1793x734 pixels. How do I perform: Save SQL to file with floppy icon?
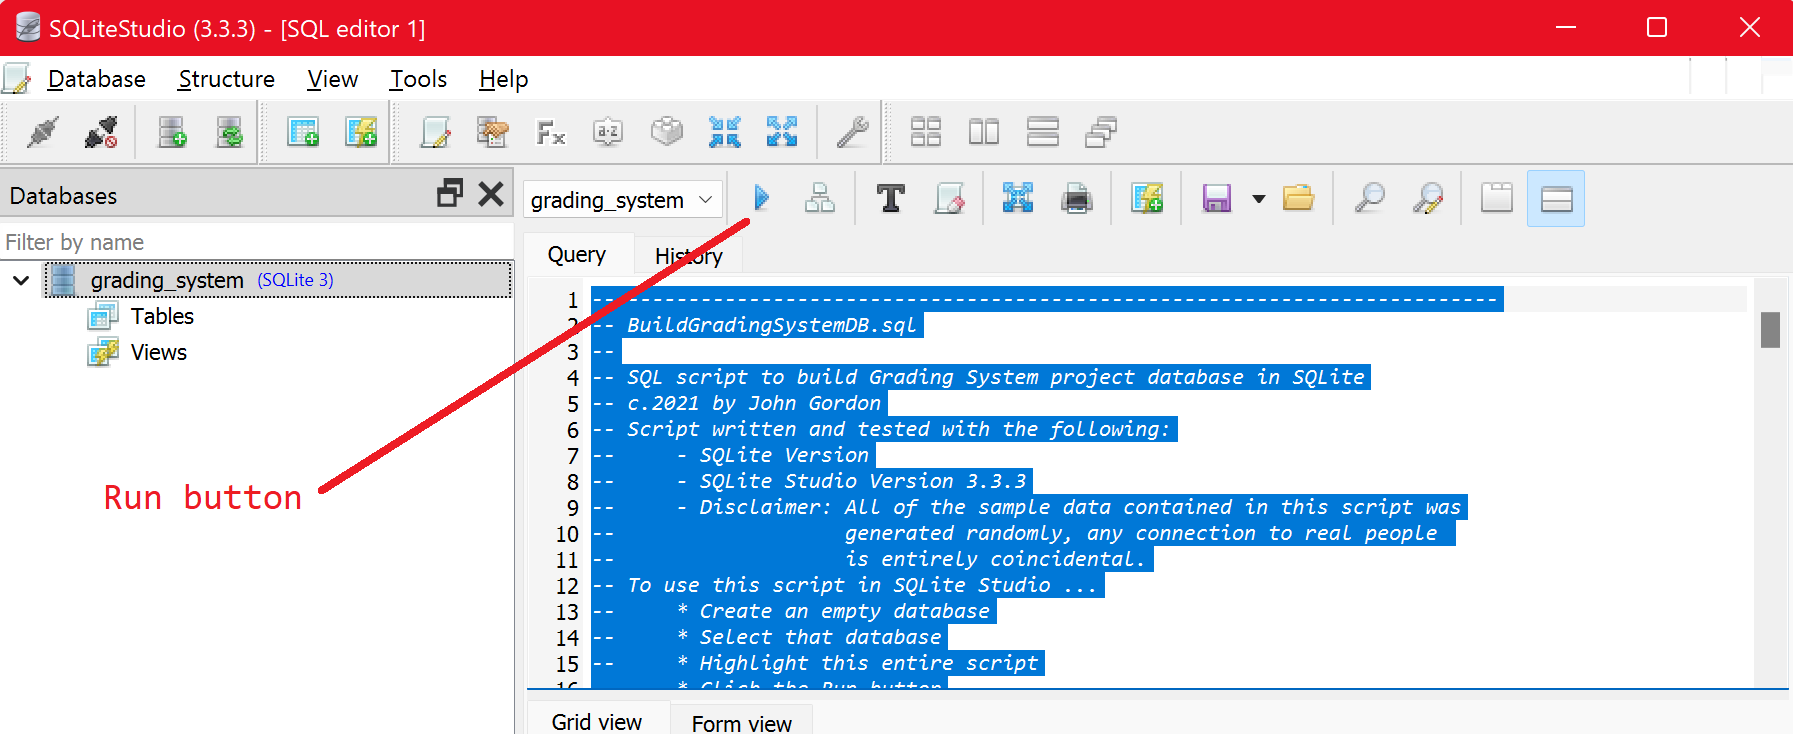coord(1217,198)
